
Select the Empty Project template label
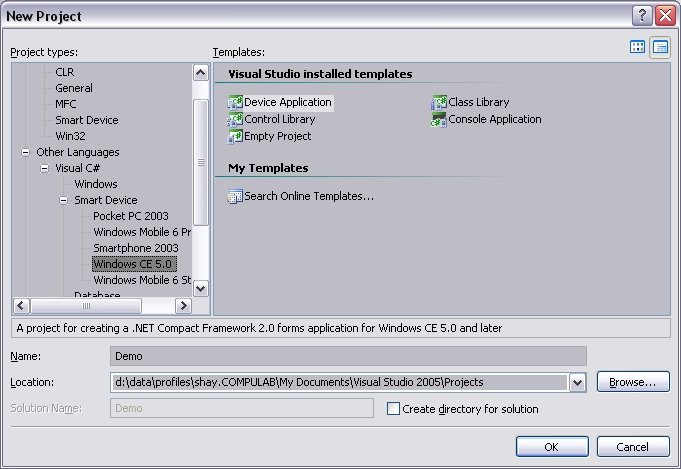(x=278, y=136)
